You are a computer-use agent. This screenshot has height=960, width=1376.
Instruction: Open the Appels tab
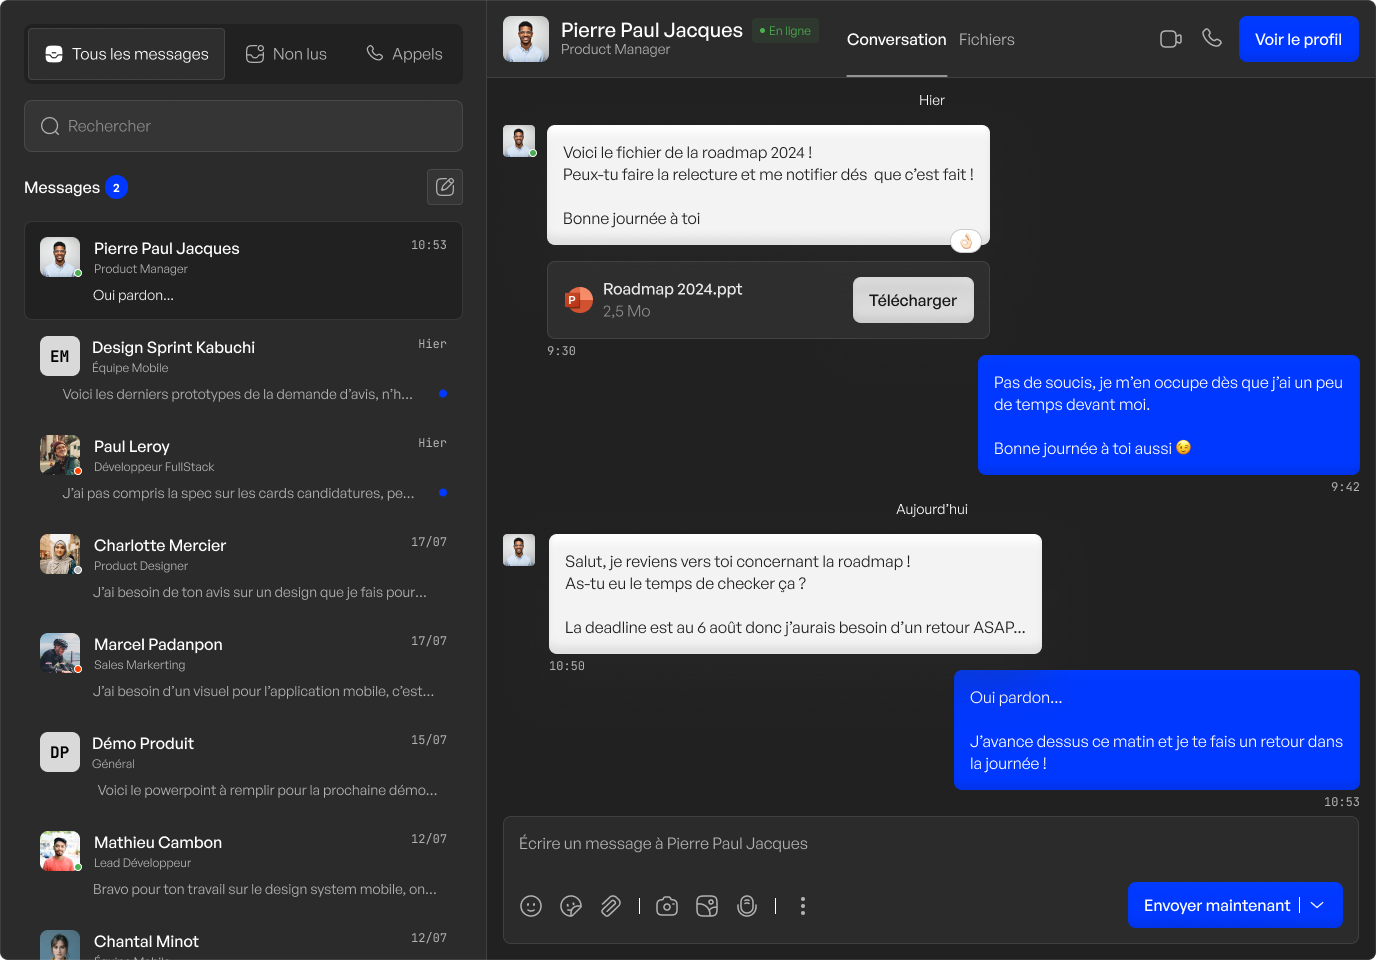404,54
